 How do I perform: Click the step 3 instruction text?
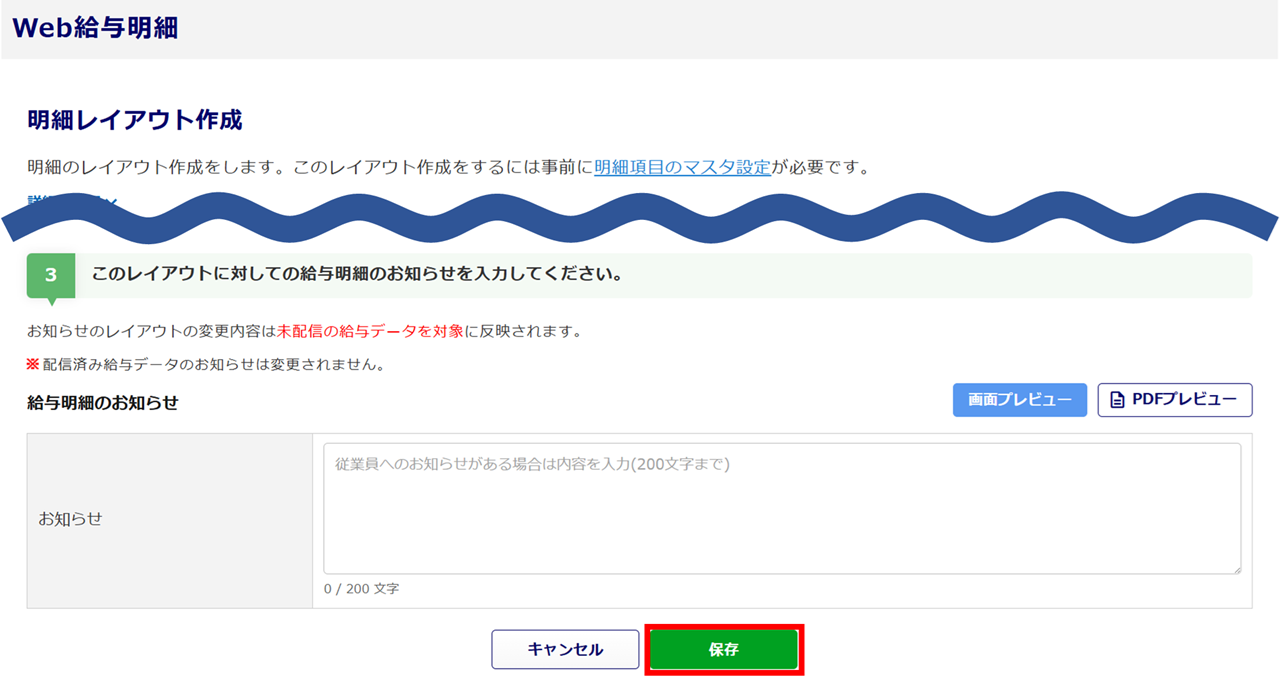pyautogui.click(x=357, y=274)
